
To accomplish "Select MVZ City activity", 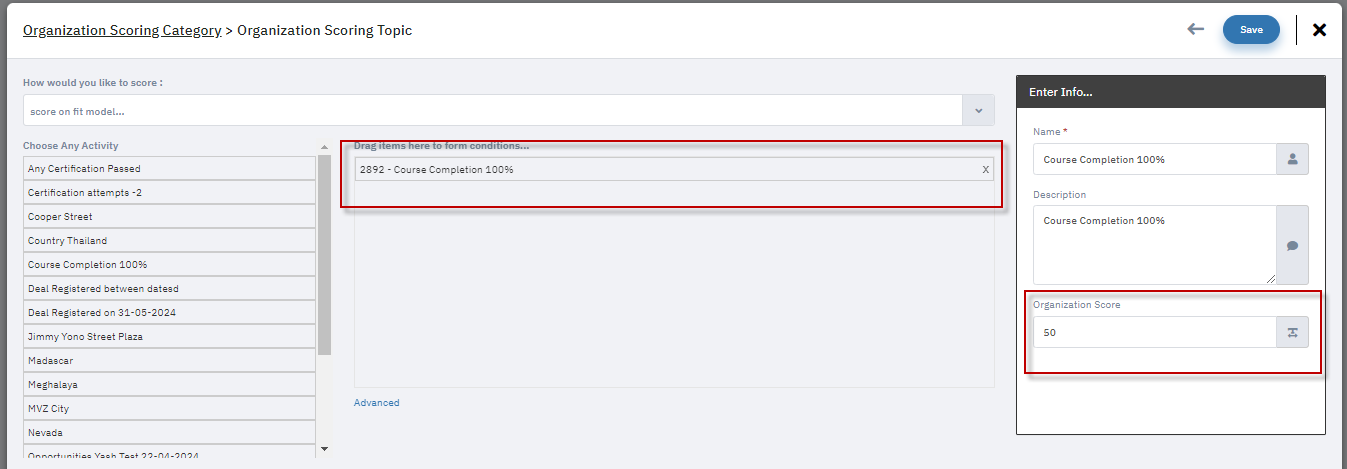I will click(169, 408).
